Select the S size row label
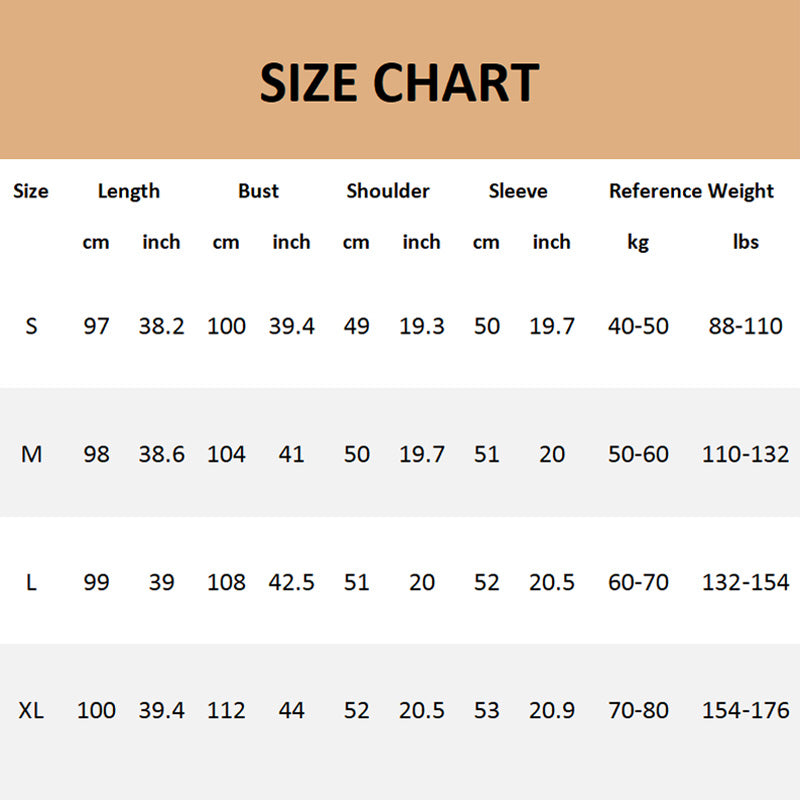Image resolution: width=800 pixels, height=800 pixels. (x=31, y=326)
